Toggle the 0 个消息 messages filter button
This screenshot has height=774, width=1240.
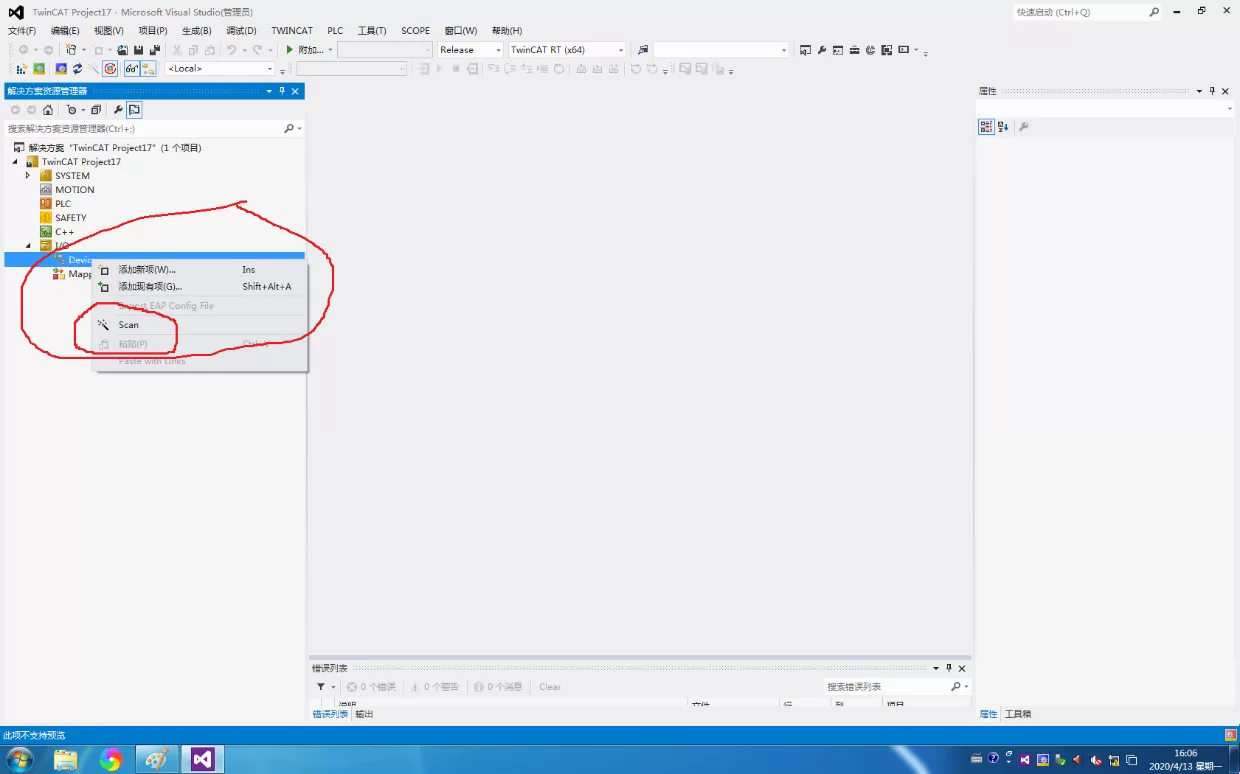pos(498,687)
